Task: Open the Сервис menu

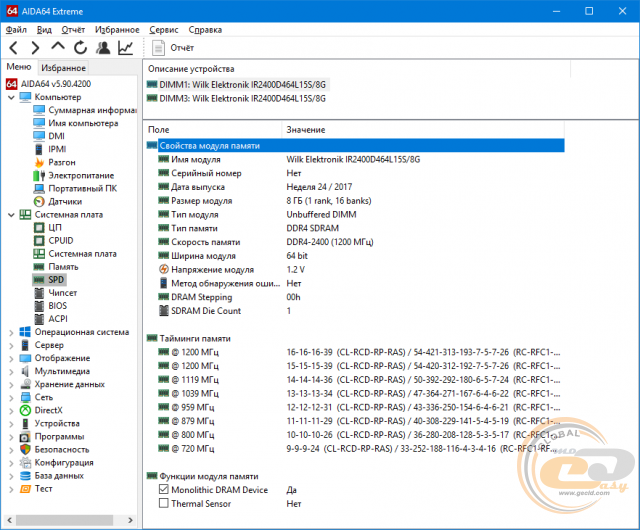Action: 164,30
